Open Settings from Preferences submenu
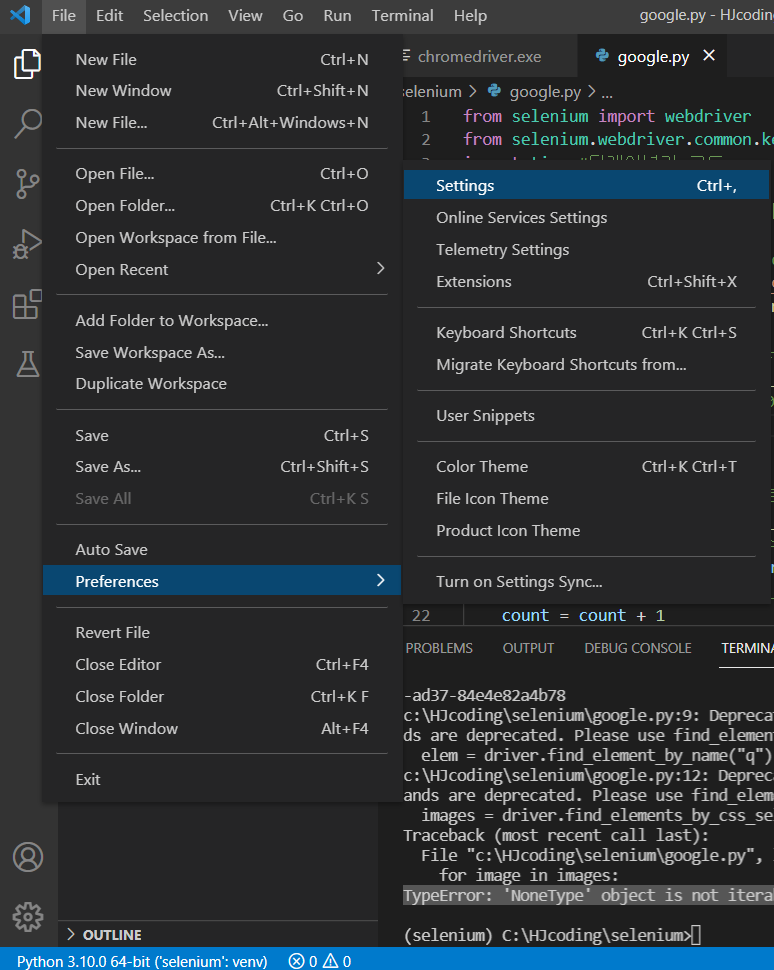This screenshot has height=970, width=774. click(586, 186)
